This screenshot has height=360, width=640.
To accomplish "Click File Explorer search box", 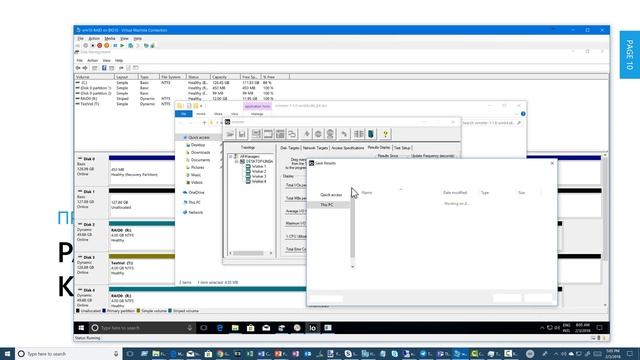I will (x=491, y=122).
